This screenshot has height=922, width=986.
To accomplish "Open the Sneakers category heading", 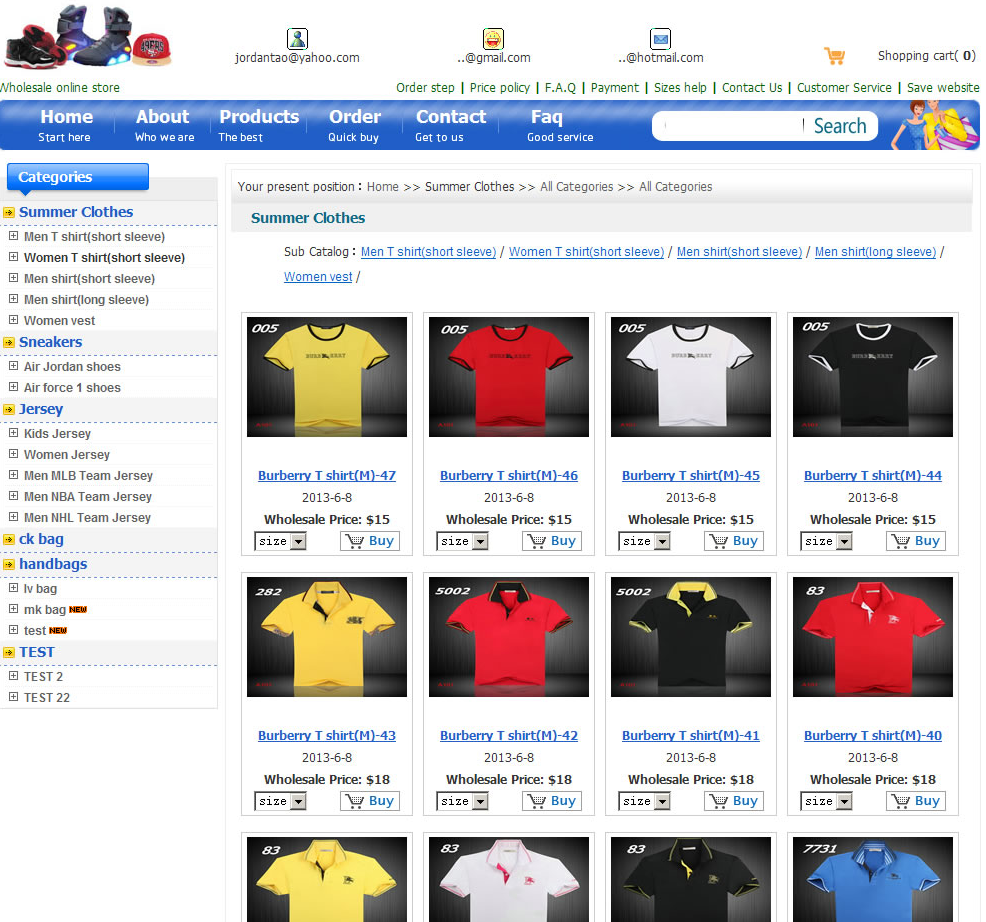I will (50, 342).
